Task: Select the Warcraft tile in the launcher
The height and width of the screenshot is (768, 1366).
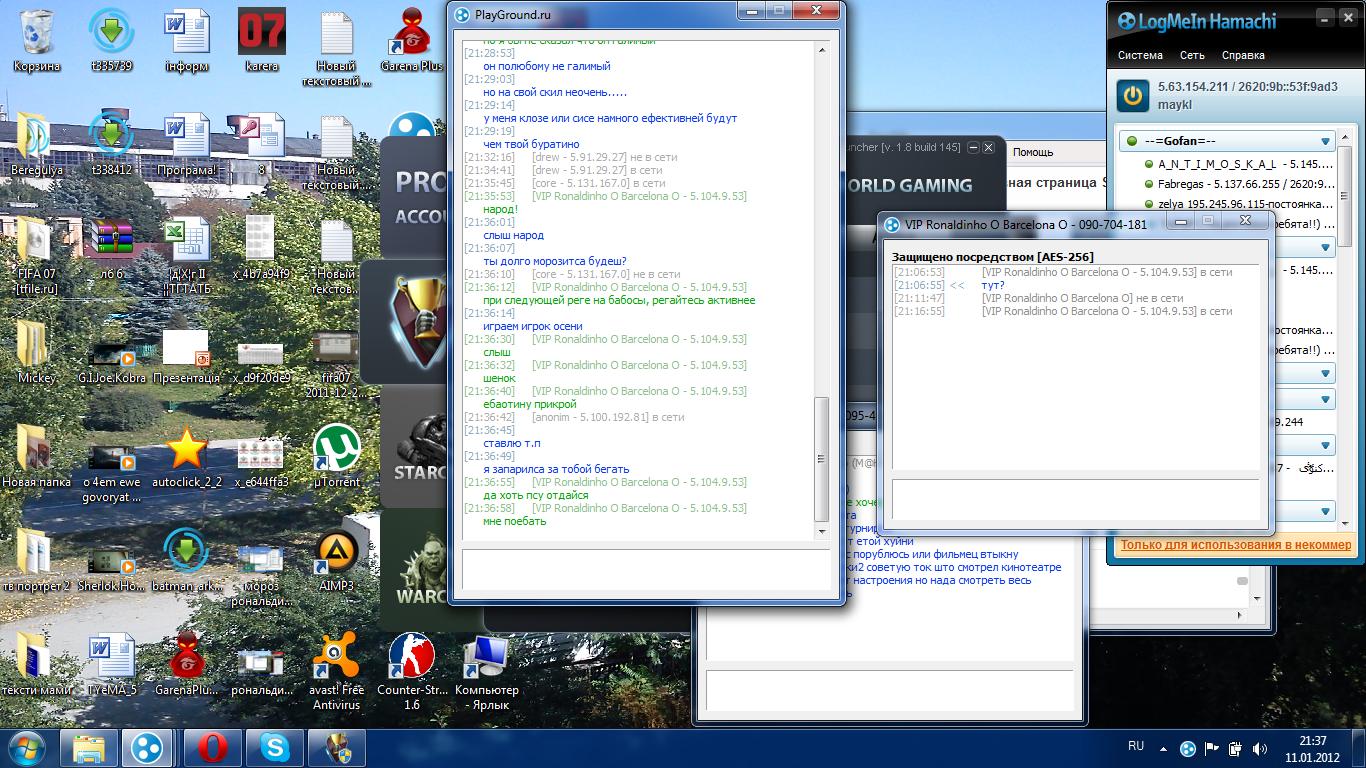Action: point(414,570)
